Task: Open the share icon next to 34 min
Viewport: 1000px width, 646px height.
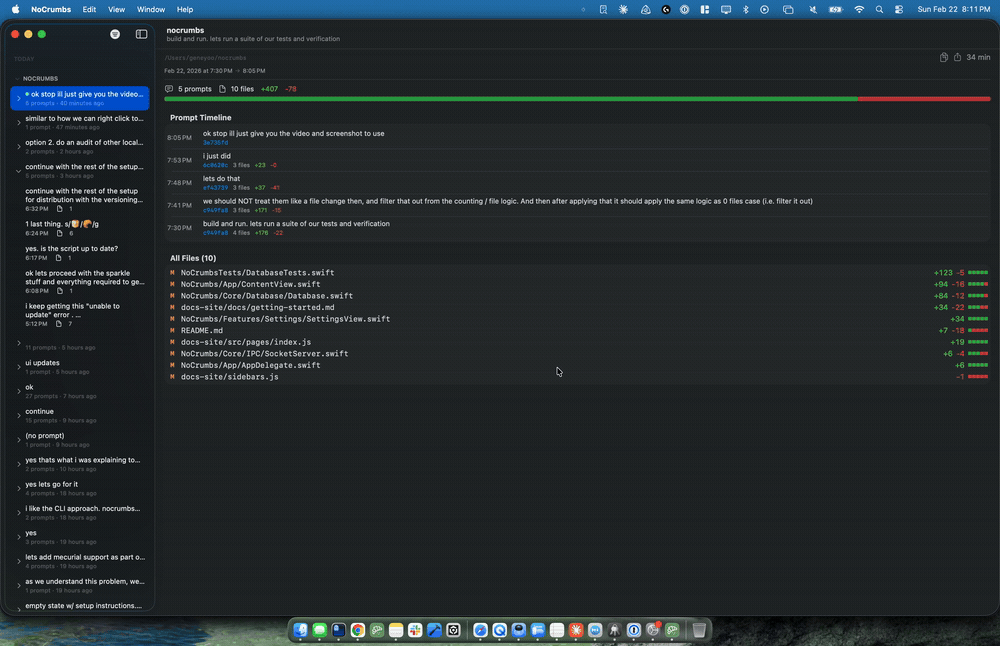Action: click(958, 57)
